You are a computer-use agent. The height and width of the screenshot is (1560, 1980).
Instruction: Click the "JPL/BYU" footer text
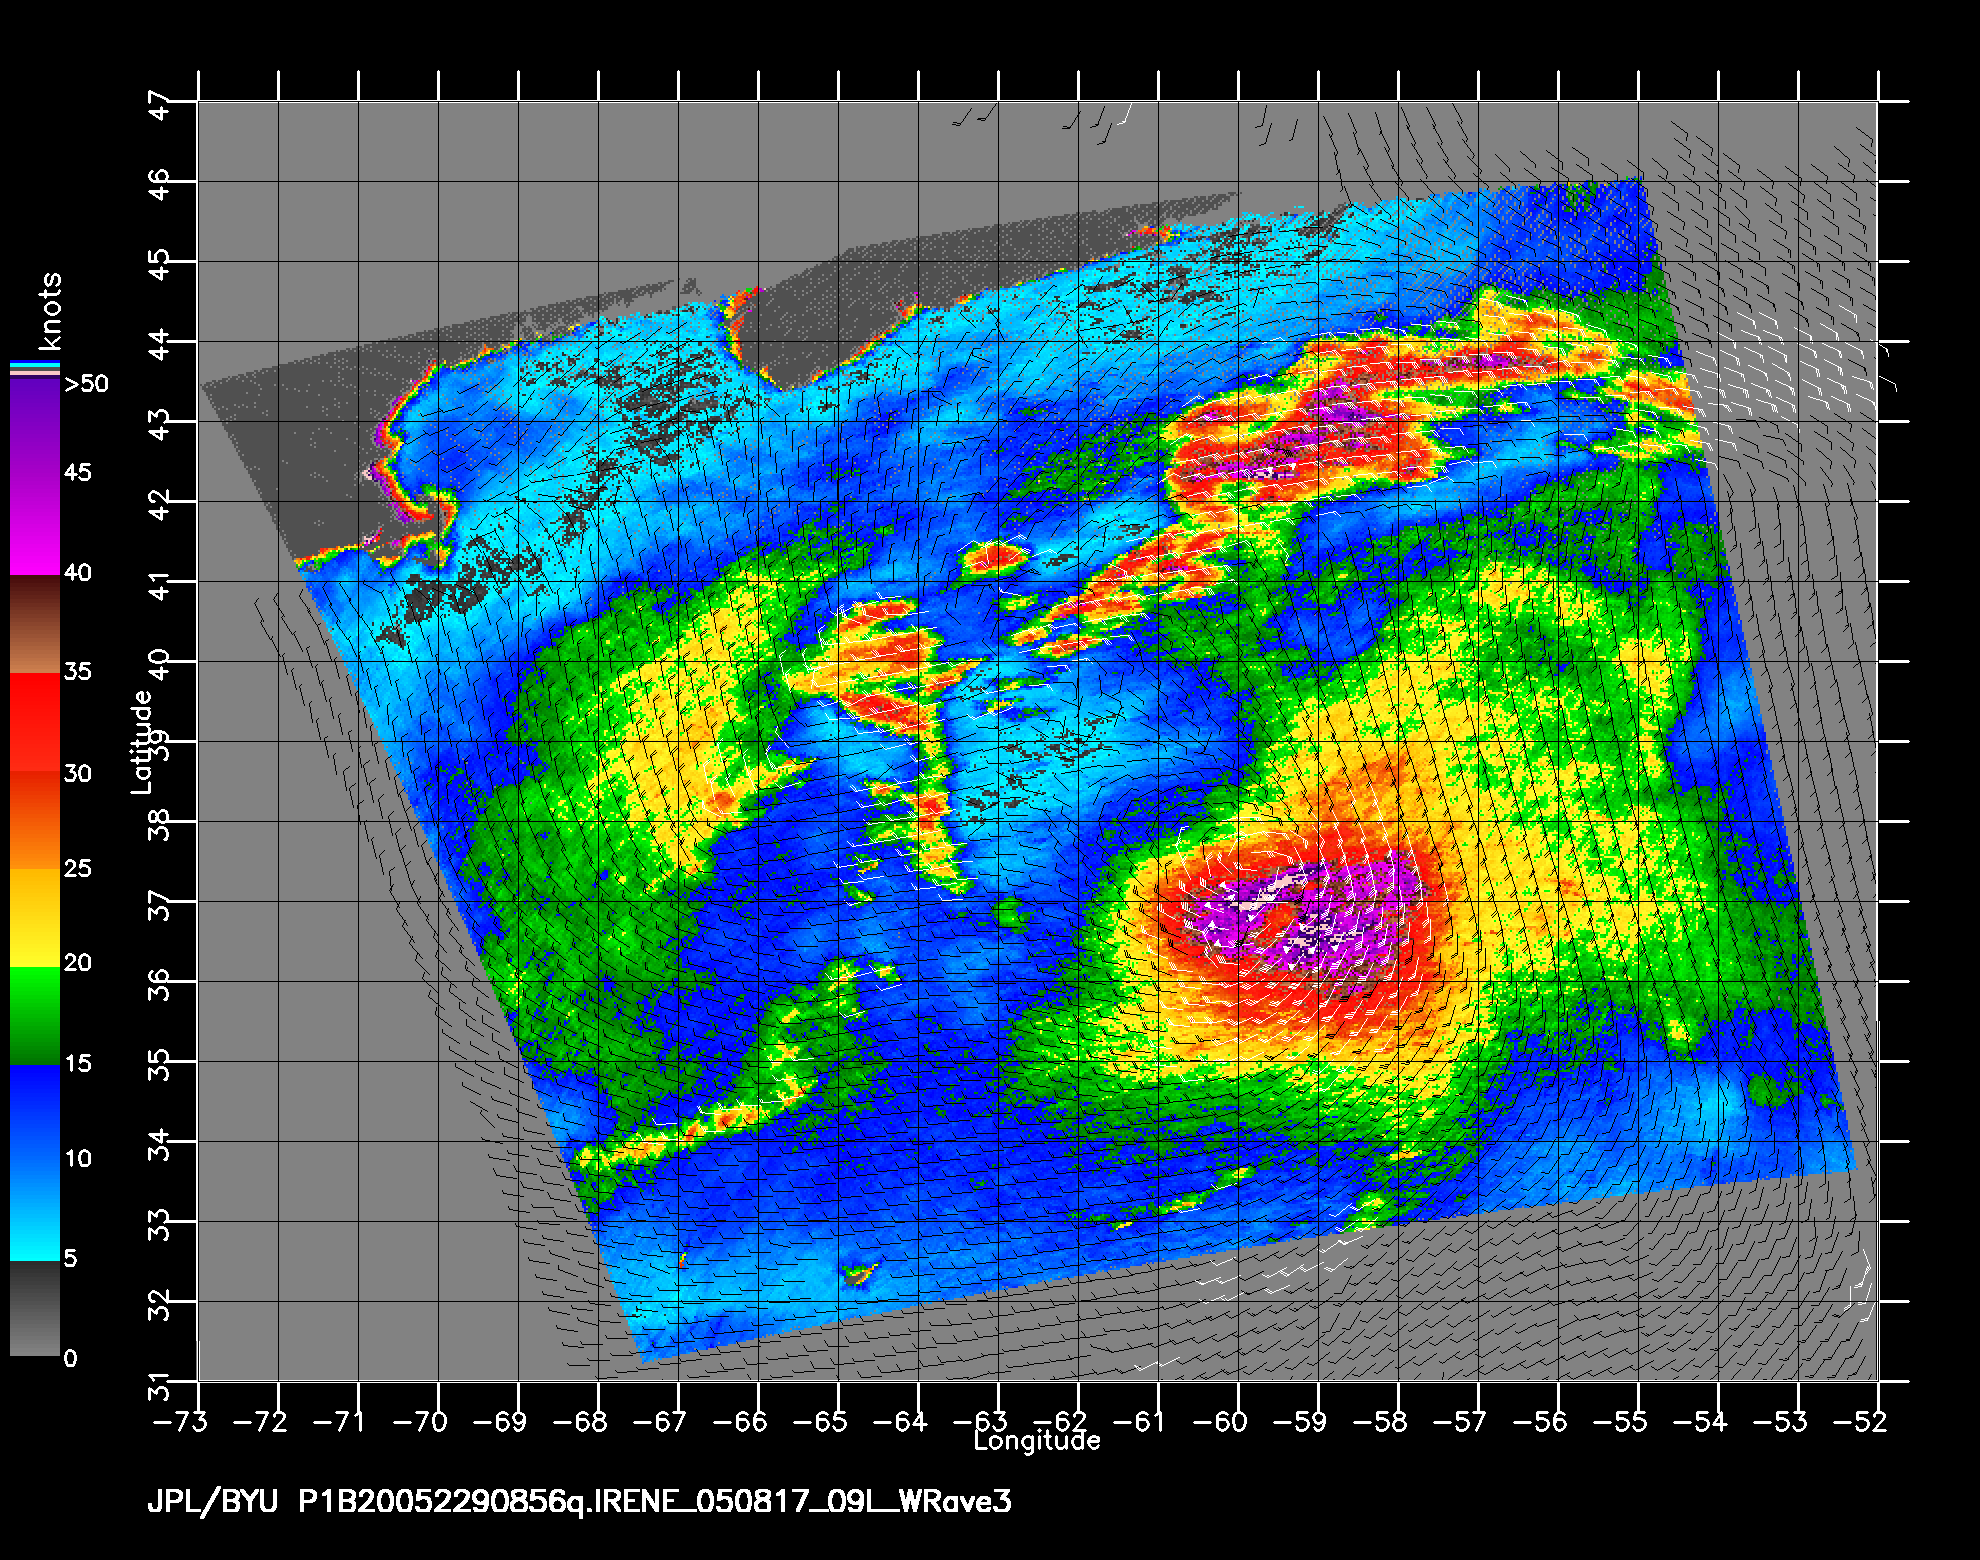212,1502
